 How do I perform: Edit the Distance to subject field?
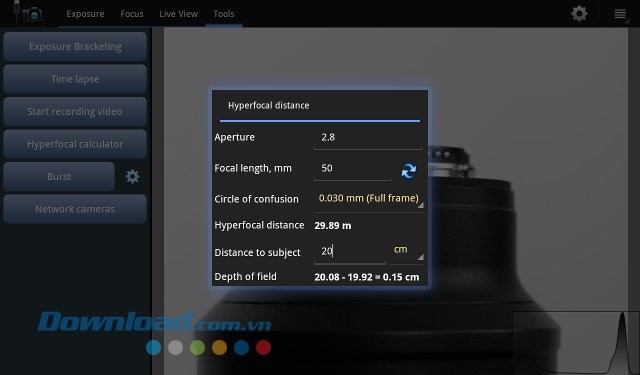point(350,252)
